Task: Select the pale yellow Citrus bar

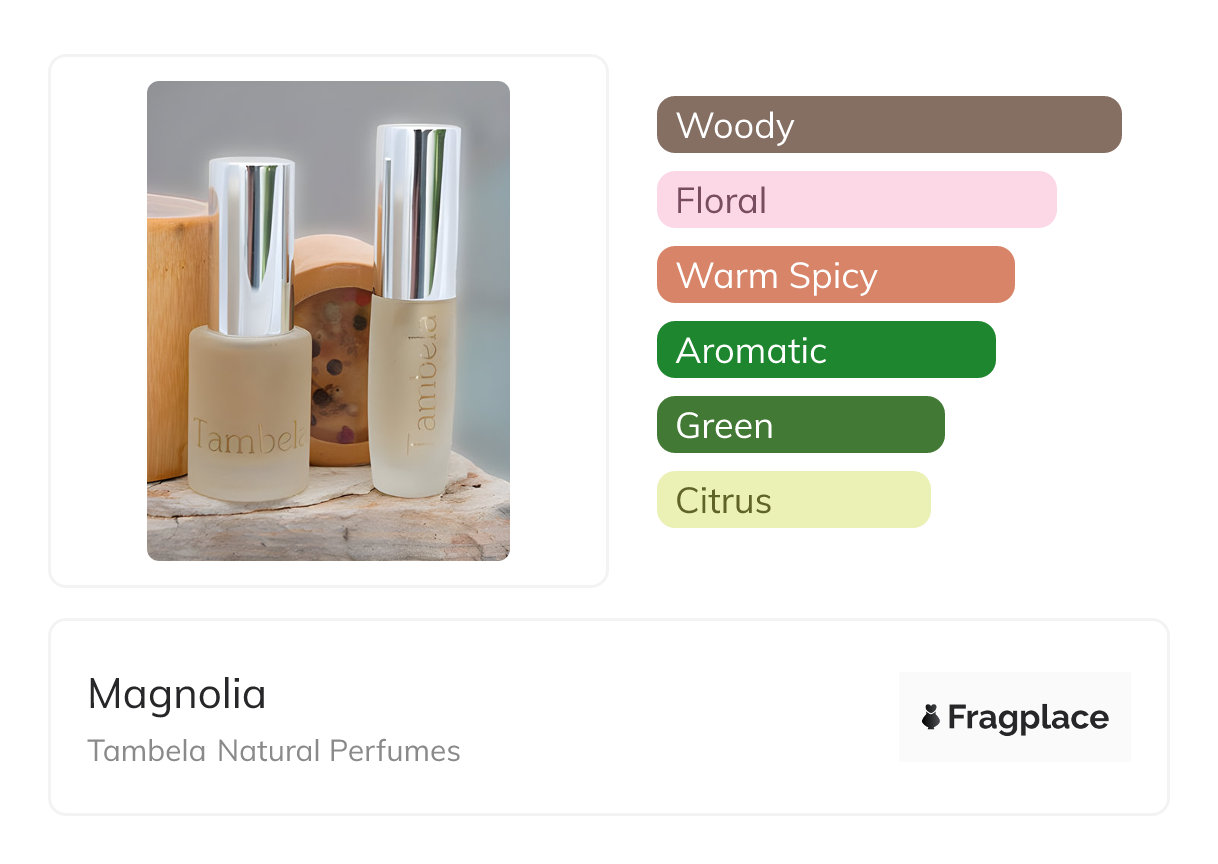Action: [x=793, y=500]
